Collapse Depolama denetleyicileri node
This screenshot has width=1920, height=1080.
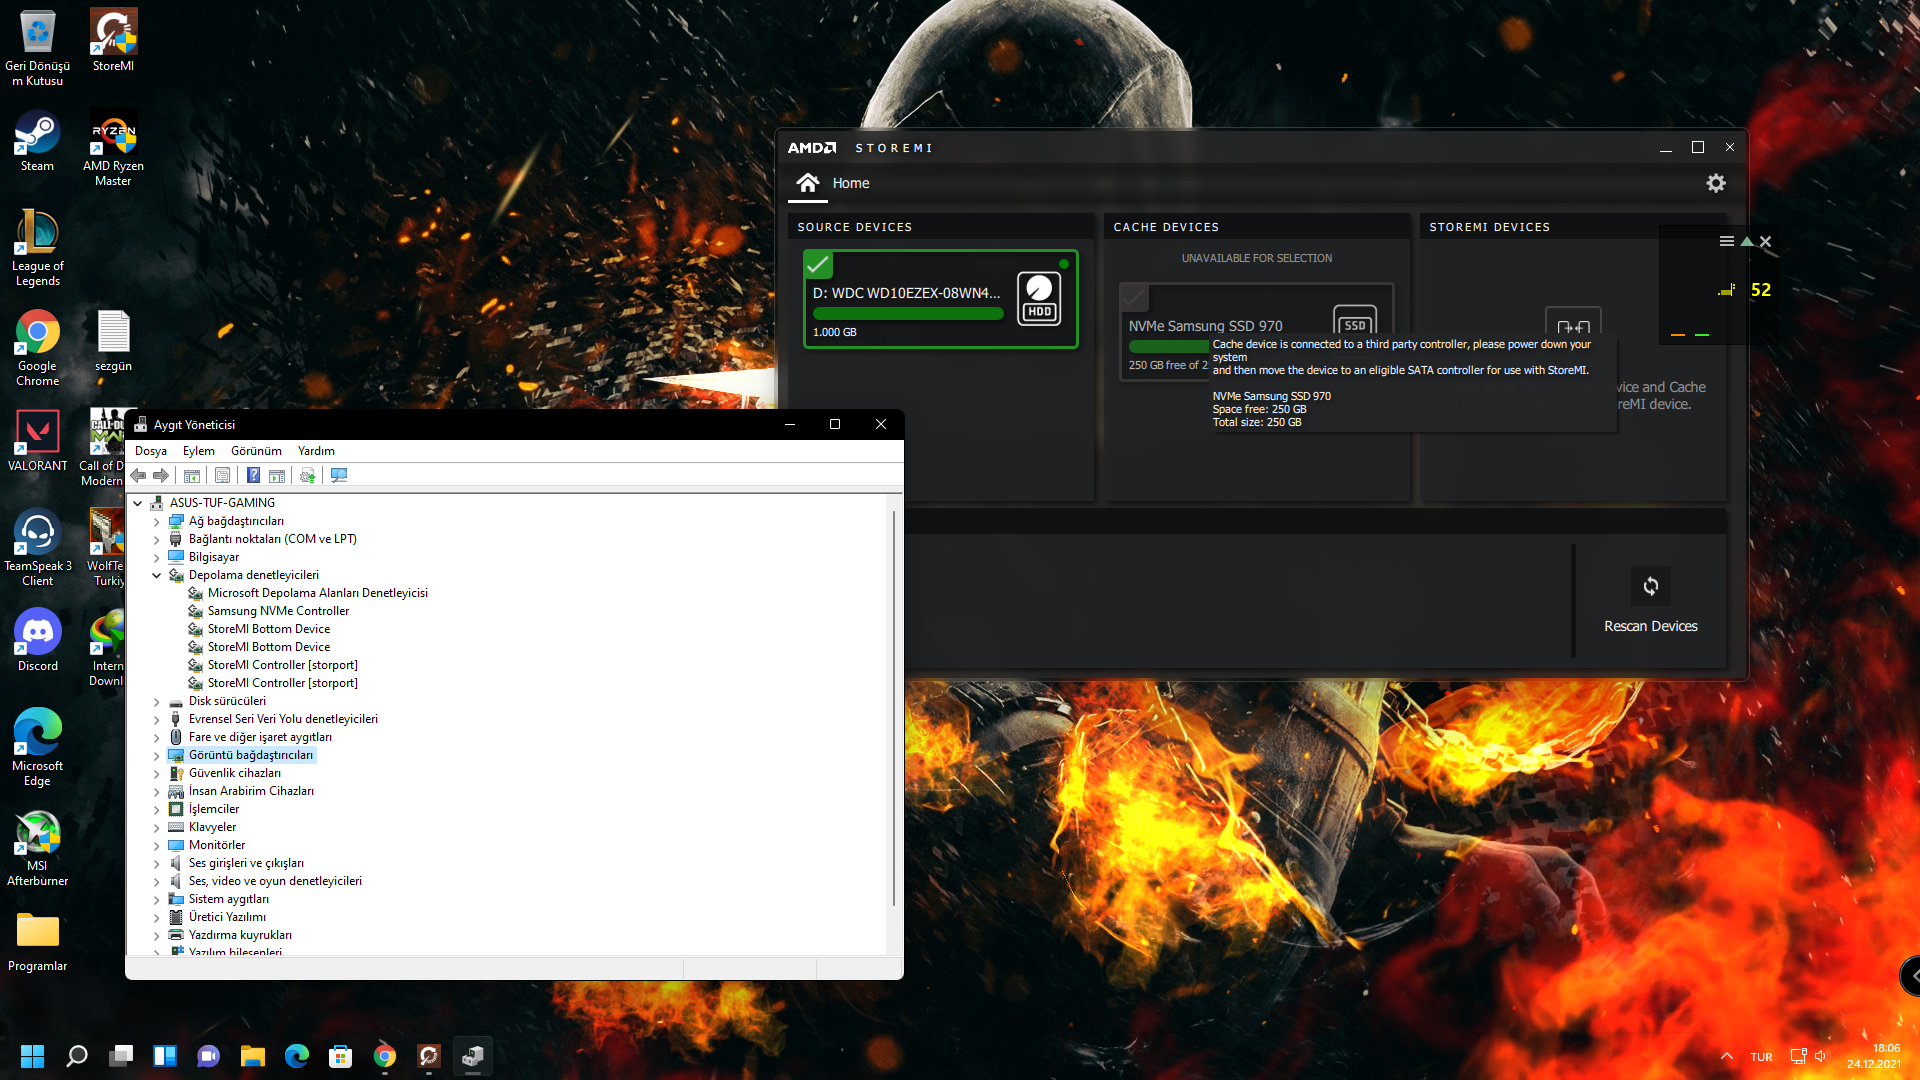coord(157,575)
